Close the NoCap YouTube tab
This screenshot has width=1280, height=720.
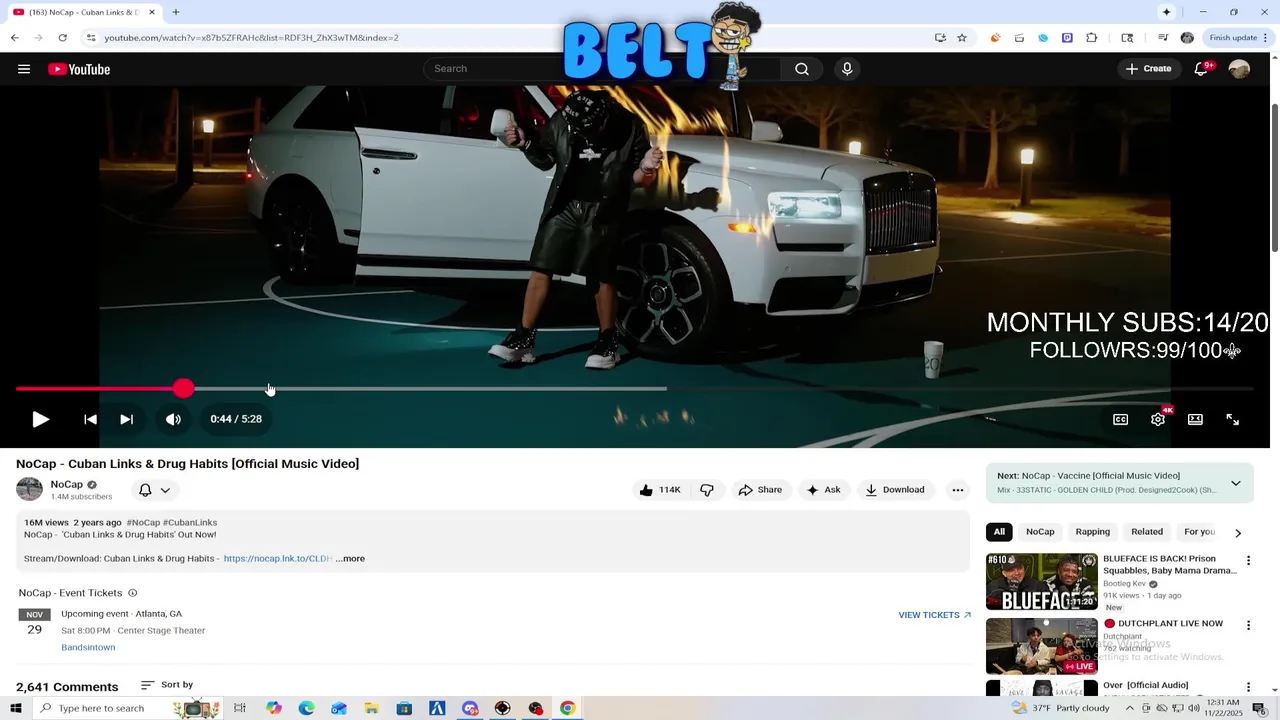click(152, 12)
